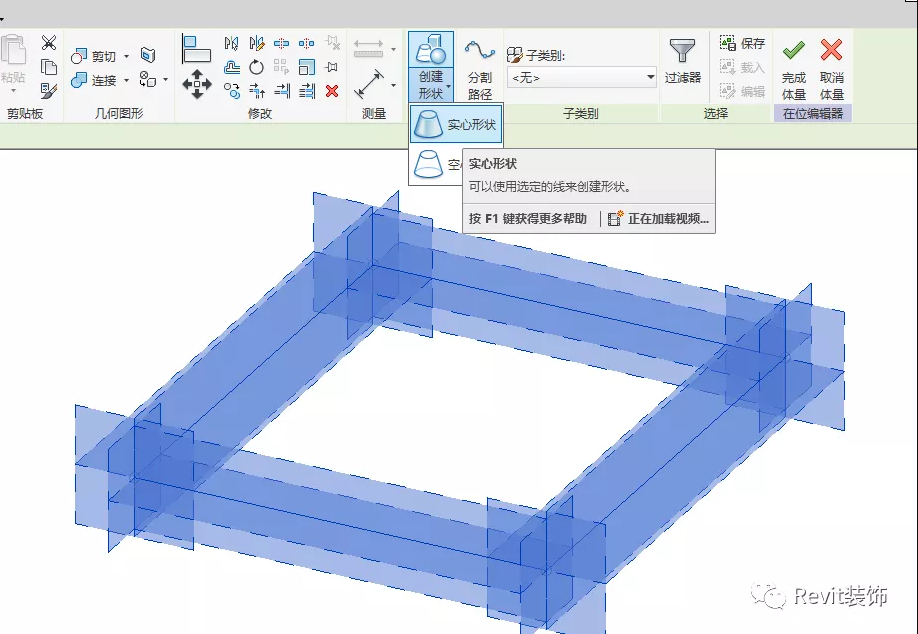Select the Move tool four-arrow icon

196,84
